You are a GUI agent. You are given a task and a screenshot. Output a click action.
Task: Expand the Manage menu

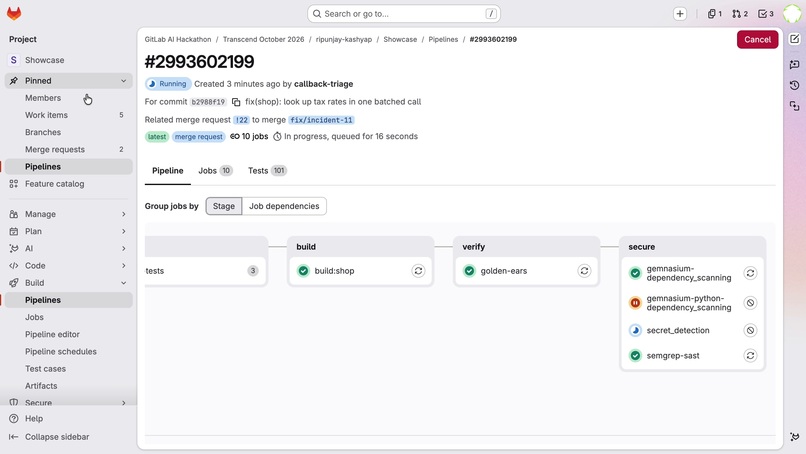(x=68, y=214)
